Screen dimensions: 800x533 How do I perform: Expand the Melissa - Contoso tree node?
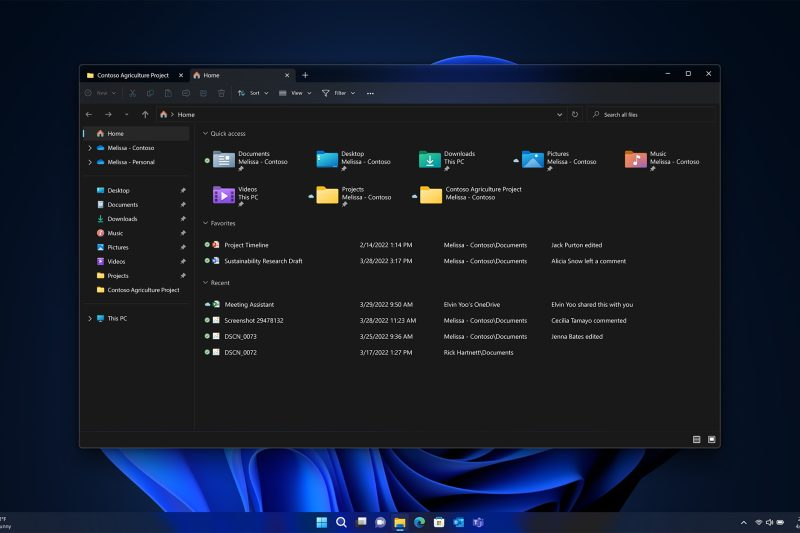(x=89, y=148)
